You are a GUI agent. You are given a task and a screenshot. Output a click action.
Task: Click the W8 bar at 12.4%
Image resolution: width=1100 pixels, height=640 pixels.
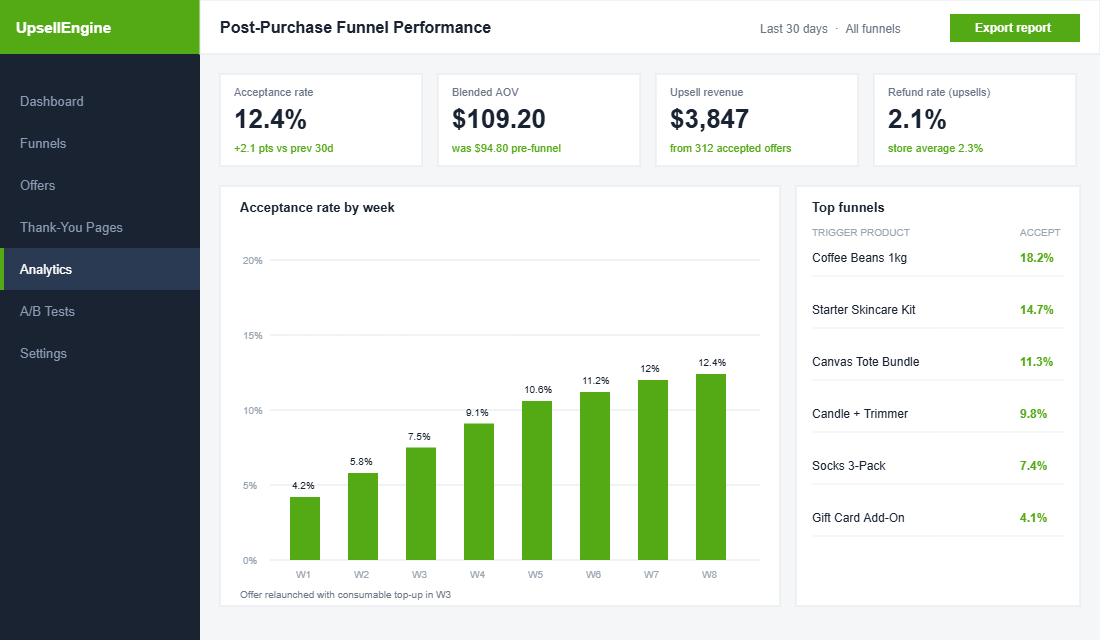(x=711, y=467)
